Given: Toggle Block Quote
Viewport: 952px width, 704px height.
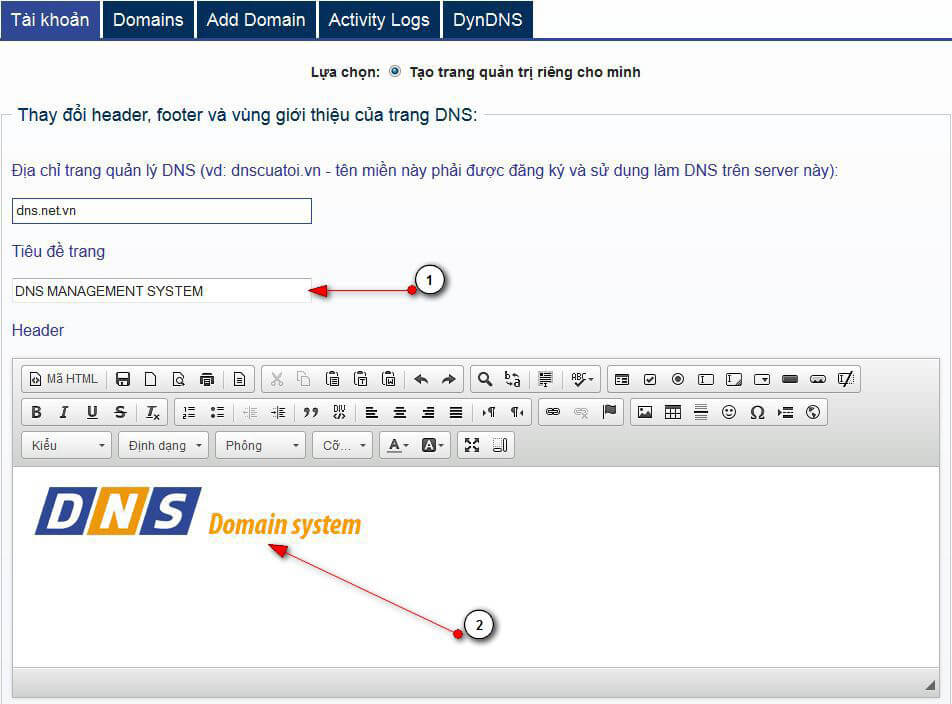Looking at the screenshot, I should coord(311,413).
